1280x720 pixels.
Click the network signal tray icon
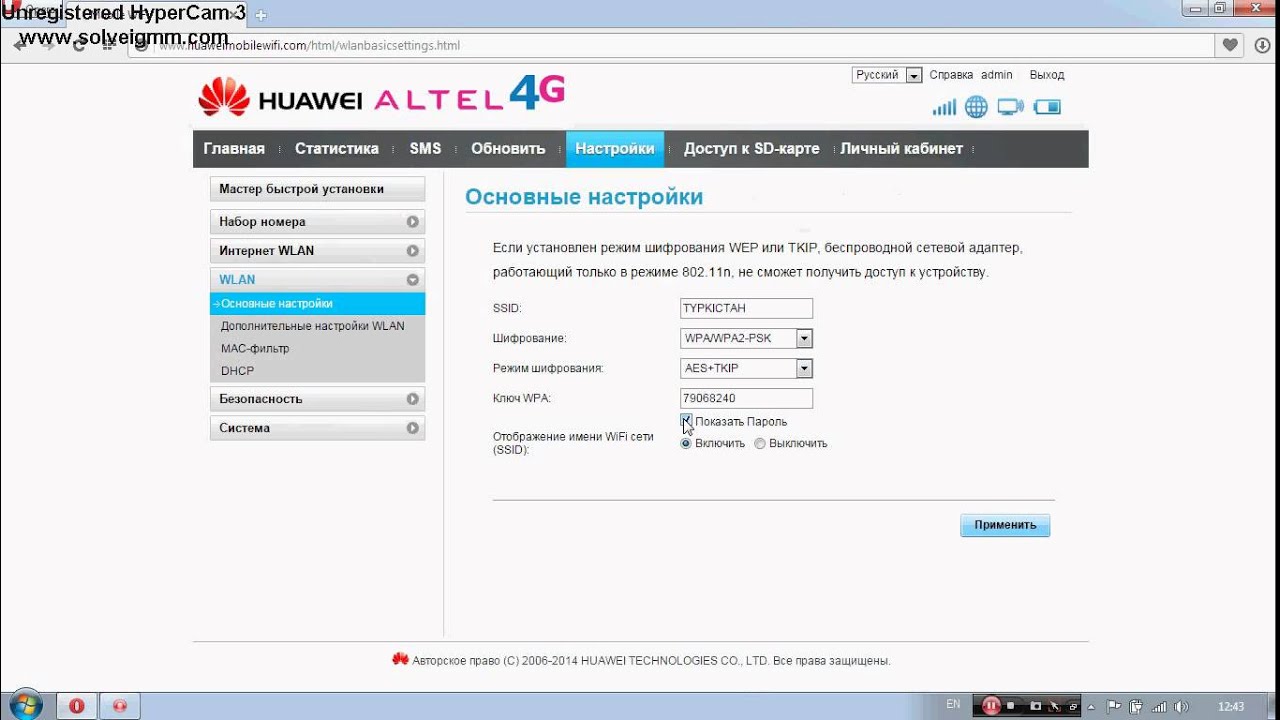(1159, 707)
